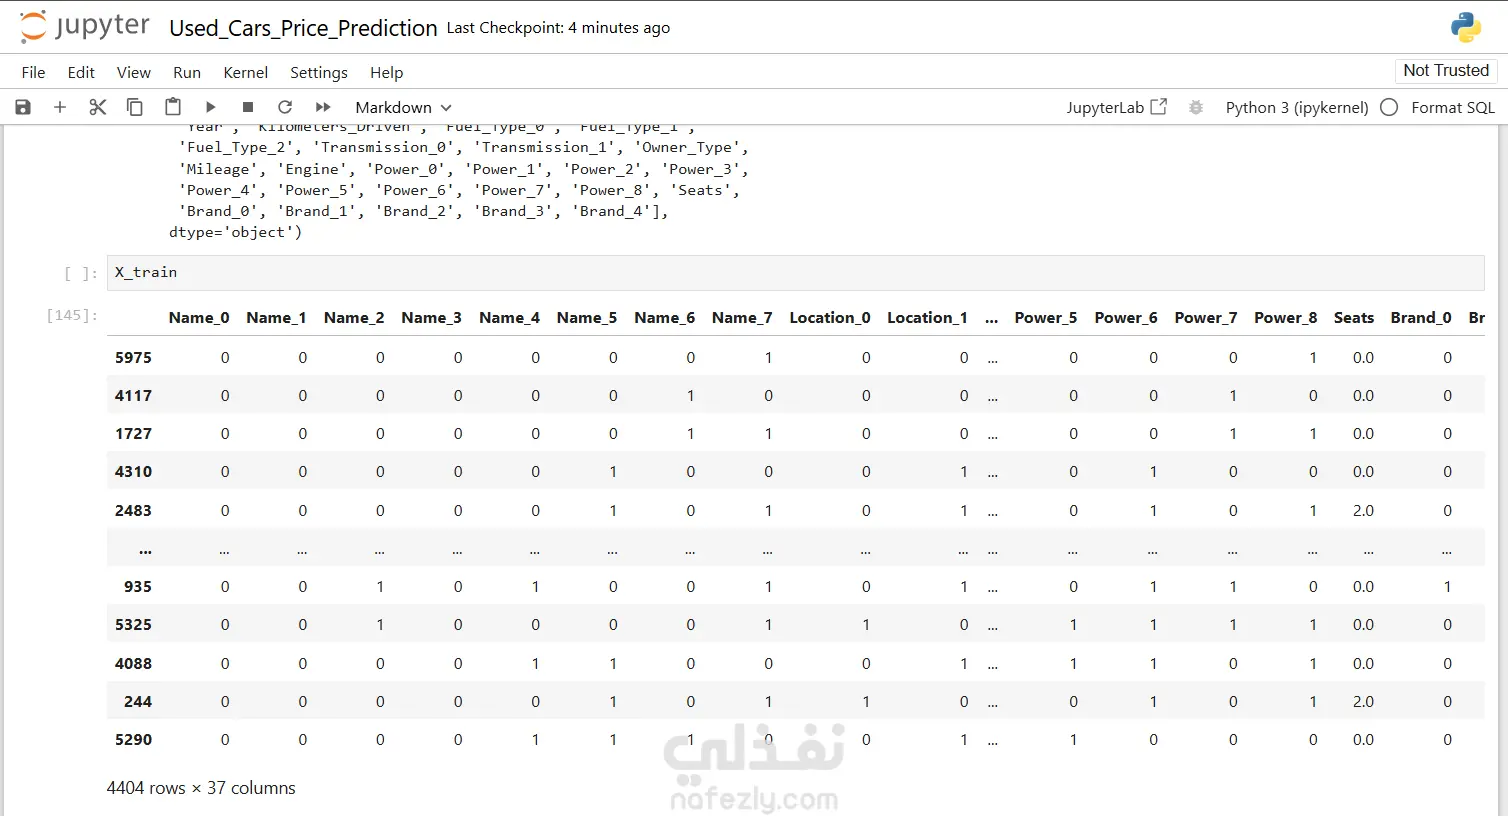Paste cell from the clipboard

point(172,107)
